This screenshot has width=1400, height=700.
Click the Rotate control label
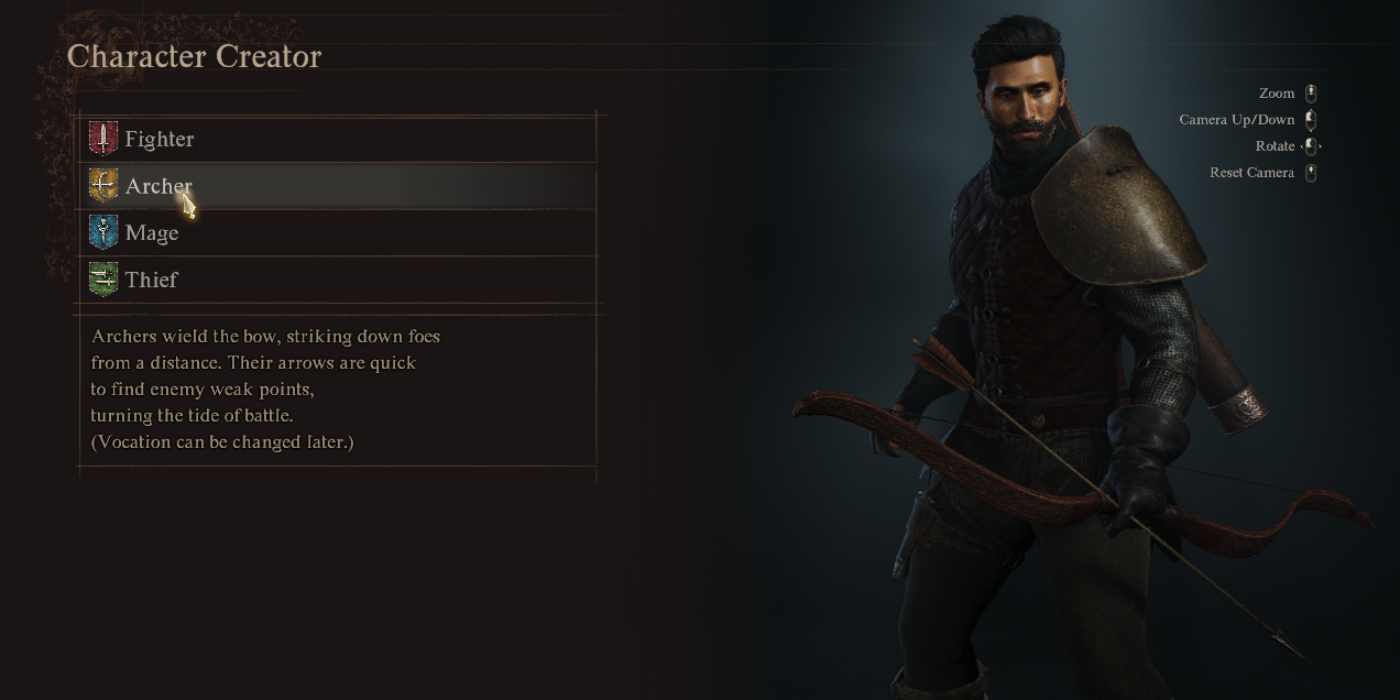pos(1275,146)
